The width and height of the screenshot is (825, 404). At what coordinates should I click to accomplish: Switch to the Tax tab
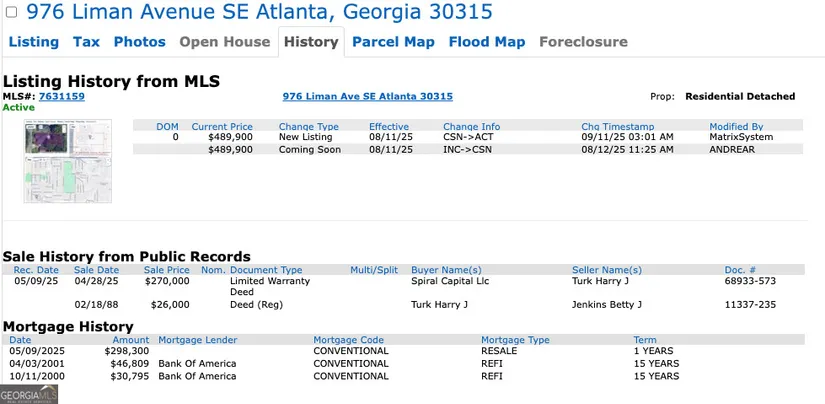click(x=87, y=42)
